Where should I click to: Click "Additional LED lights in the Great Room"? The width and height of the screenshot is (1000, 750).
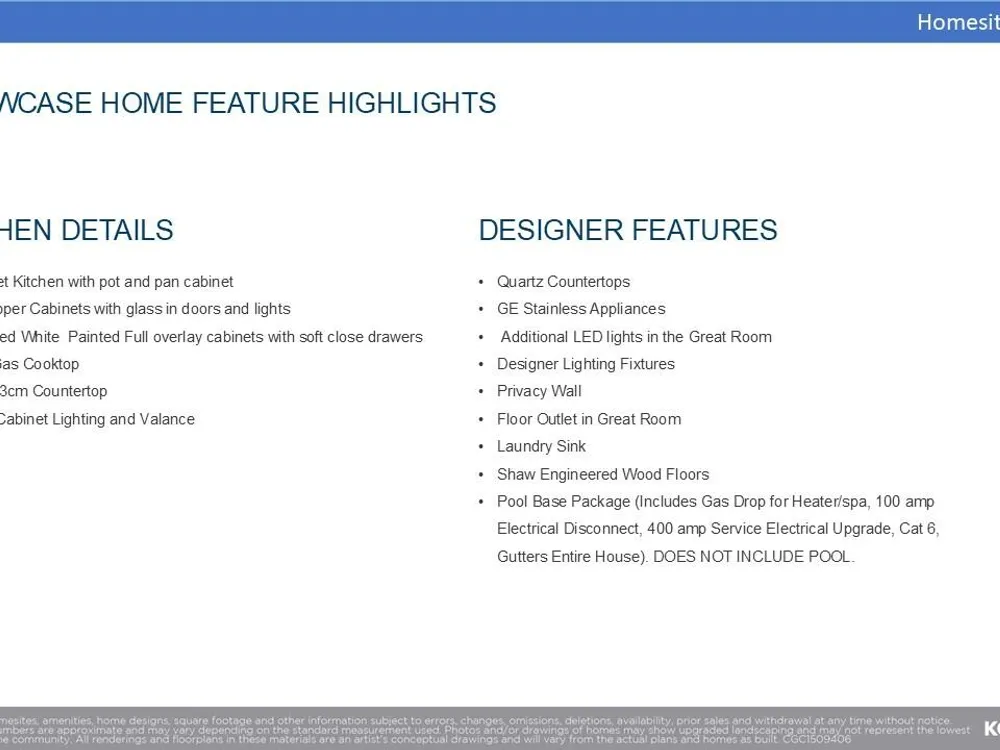coord(636,337)
